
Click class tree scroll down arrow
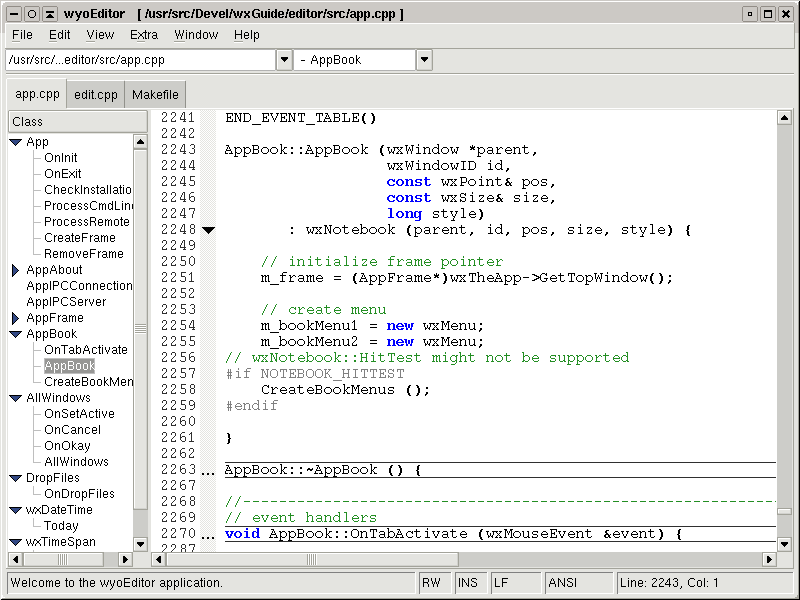[140, 544]
